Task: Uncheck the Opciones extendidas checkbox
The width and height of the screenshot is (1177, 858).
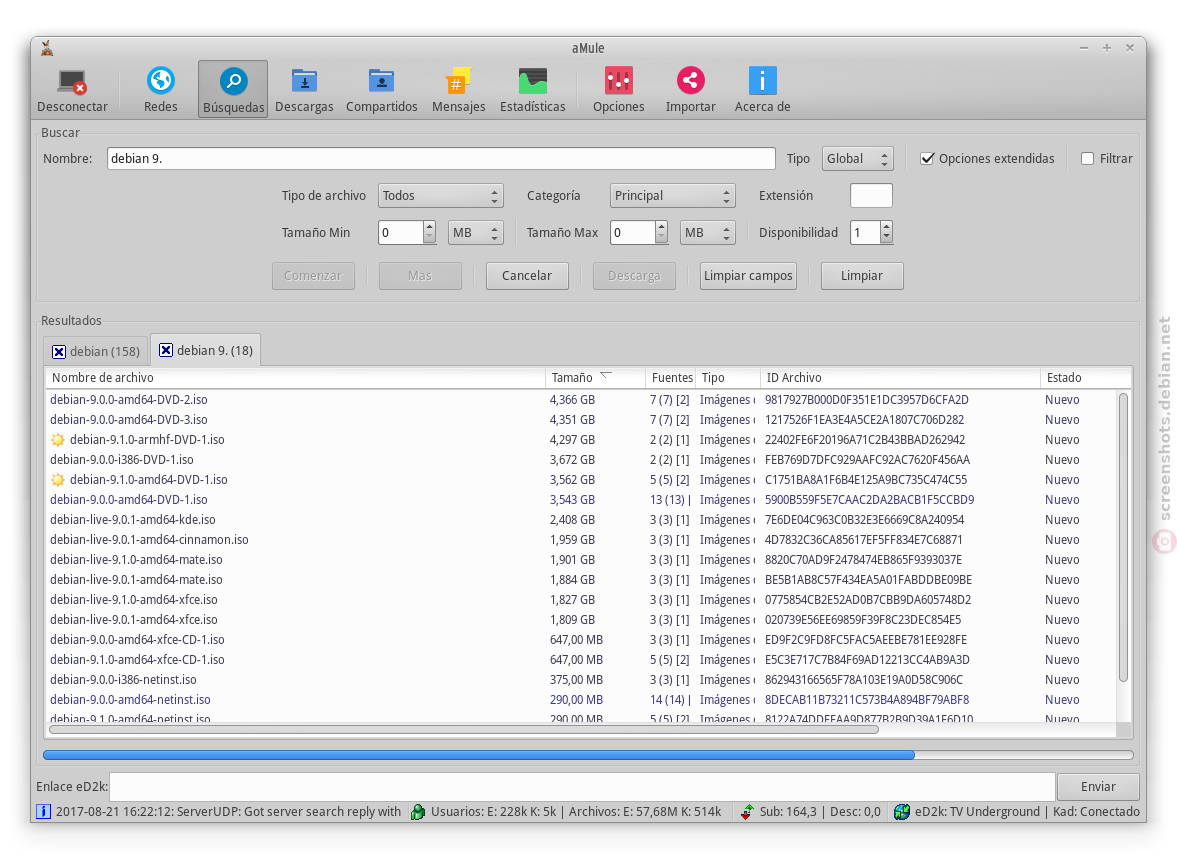Action: [927, 158]
